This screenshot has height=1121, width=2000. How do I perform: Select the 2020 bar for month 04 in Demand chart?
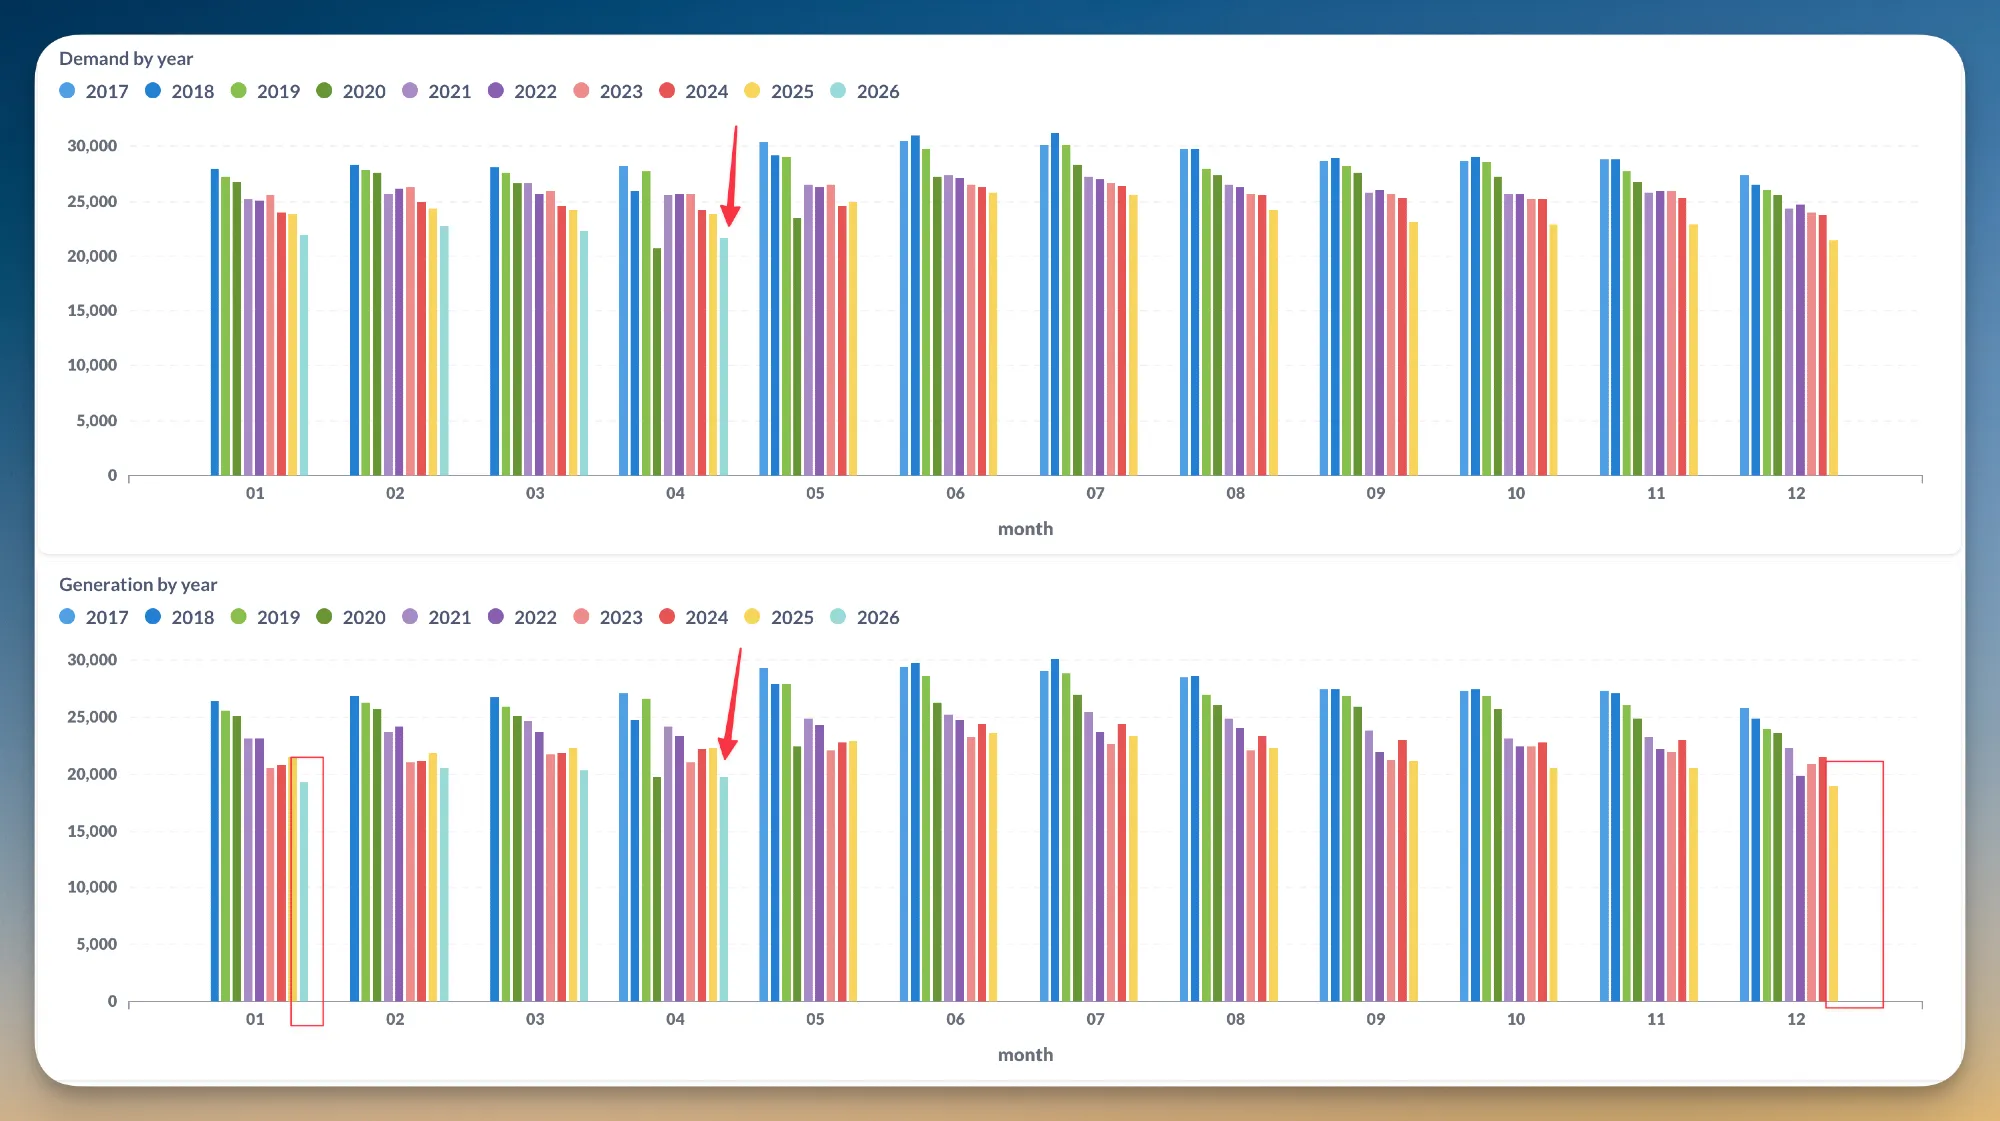[x=657, y=362]
